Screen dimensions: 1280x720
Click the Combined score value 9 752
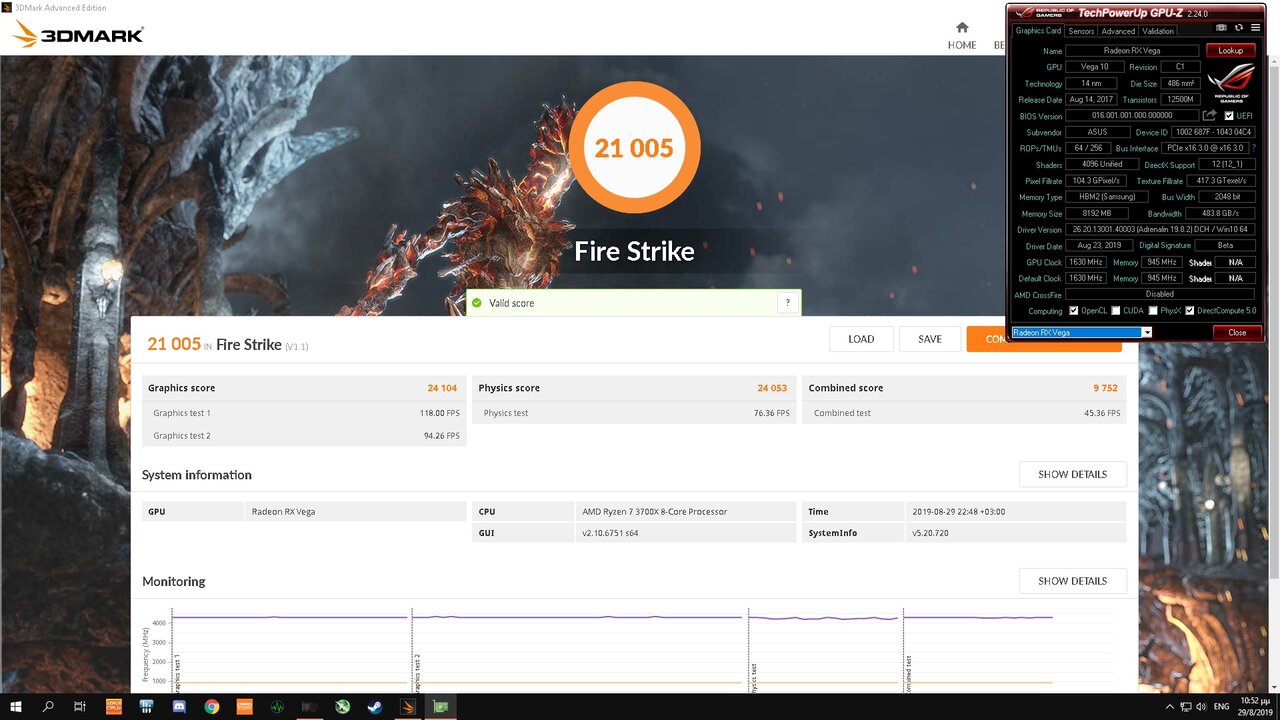[1106, 388]
